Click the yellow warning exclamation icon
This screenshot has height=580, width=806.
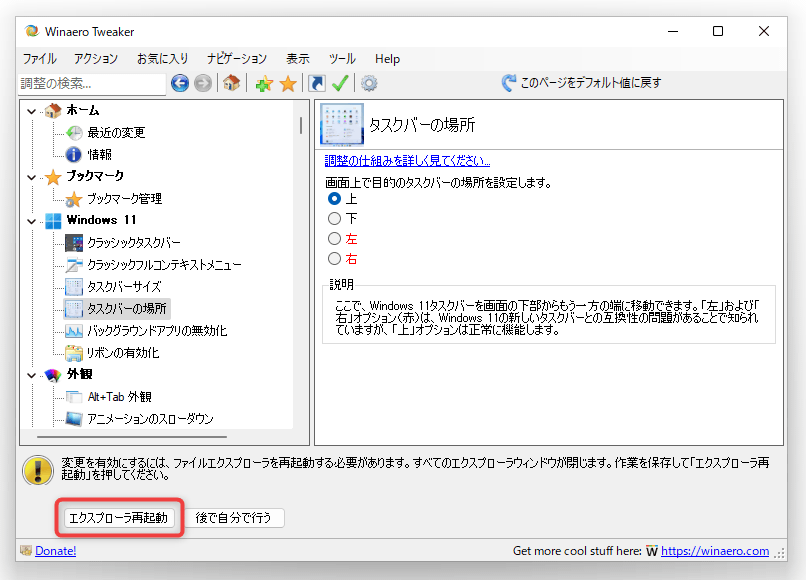38,470
